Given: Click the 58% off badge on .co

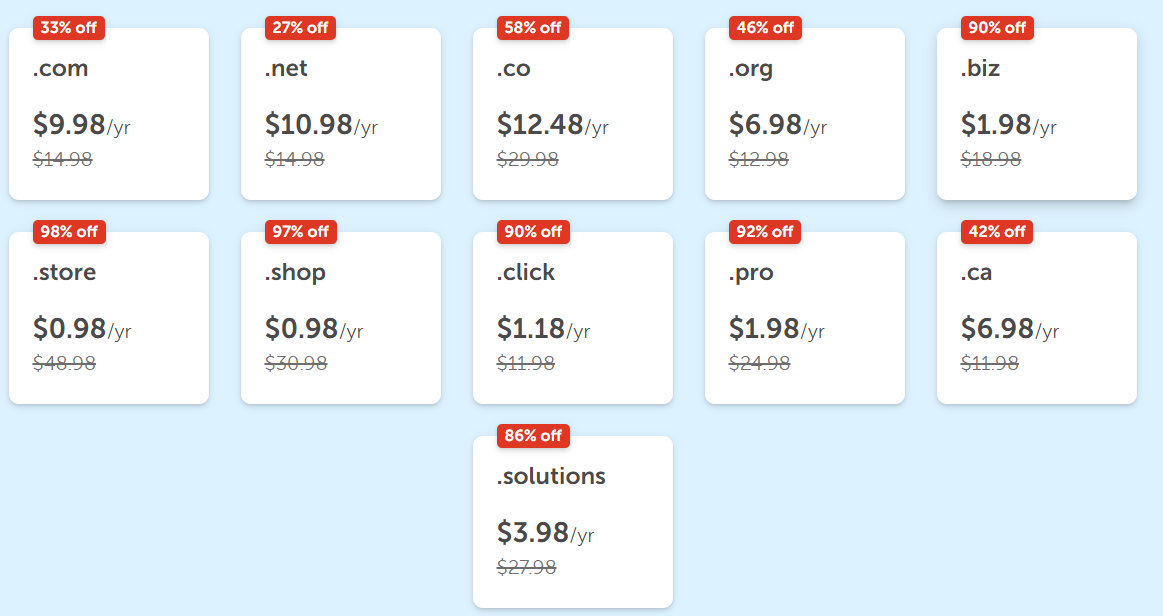Looking at the screenshot, I should [x=532, y=28].
